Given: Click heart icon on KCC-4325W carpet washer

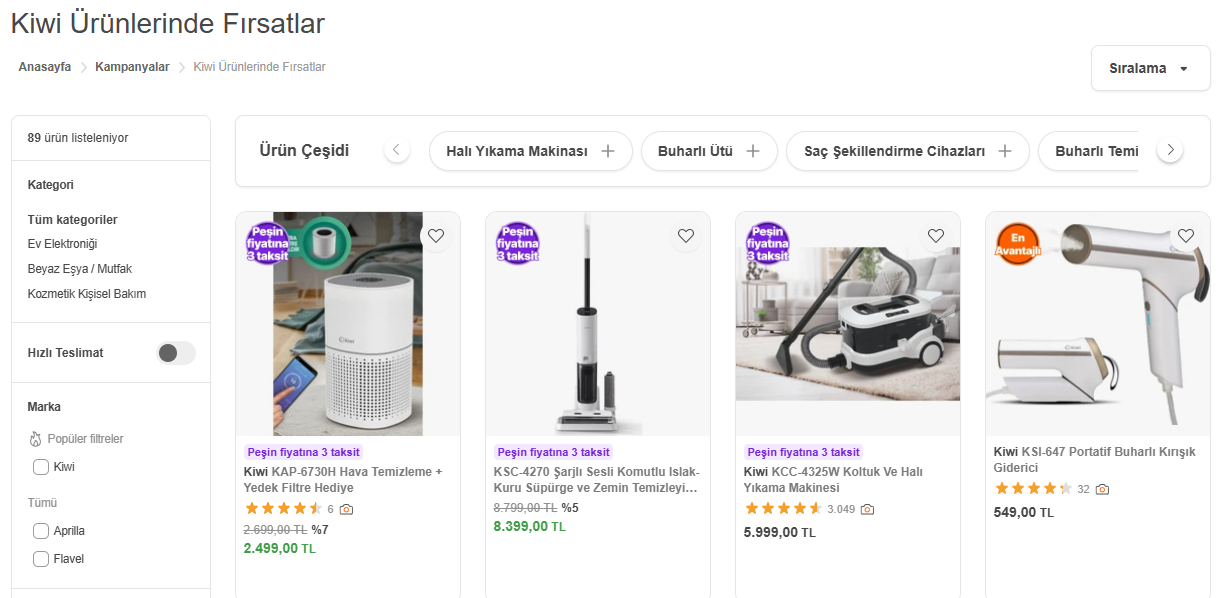Looking at the screenshot, I should 936,236.
